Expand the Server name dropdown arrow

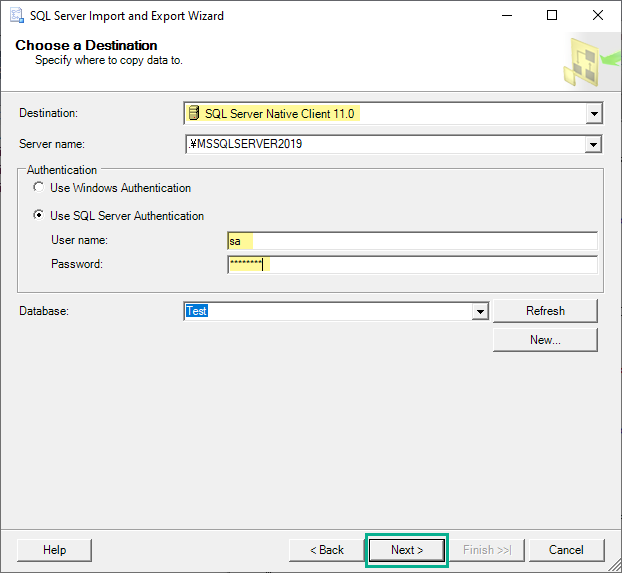click(x=593, y=144)
